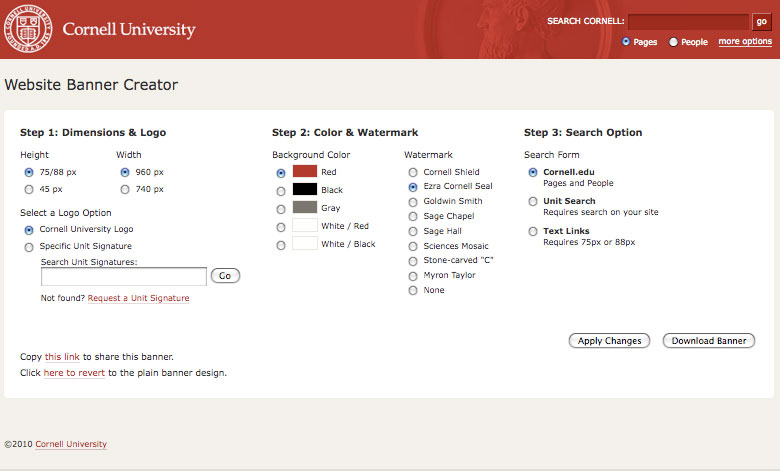Pick the Gray background color swatch
The width and height of the screenshot is (780, 471).
pyautogui.click(x=304, y=207)
